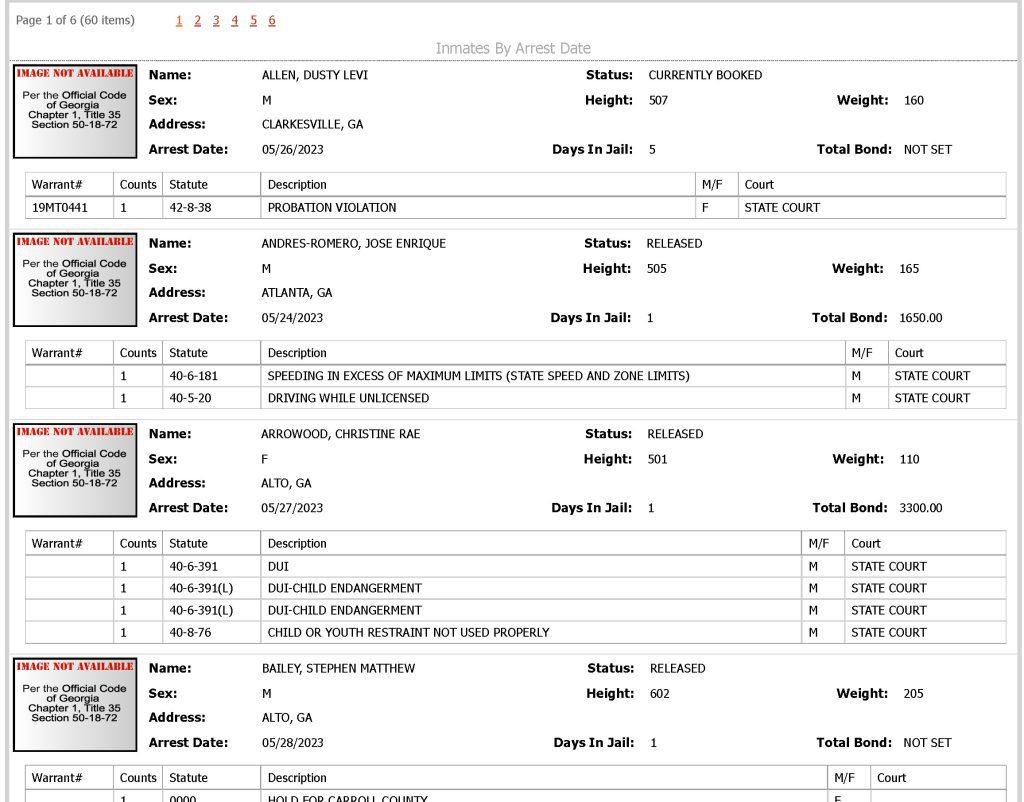The width and height of the screenshot is (1024, 802).
Task: Jump to page 4
Action: (x=234, y=21)
